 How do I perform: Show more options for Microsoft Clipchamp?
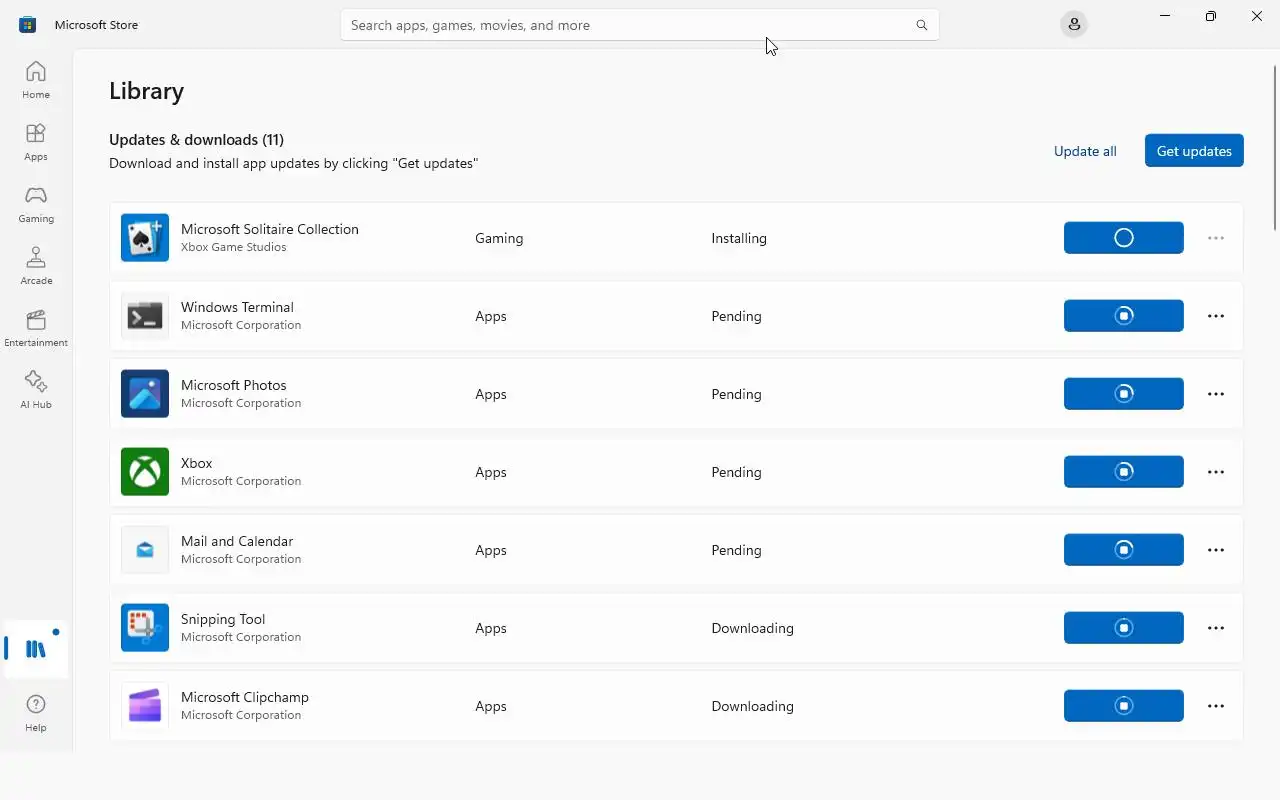1215,706
